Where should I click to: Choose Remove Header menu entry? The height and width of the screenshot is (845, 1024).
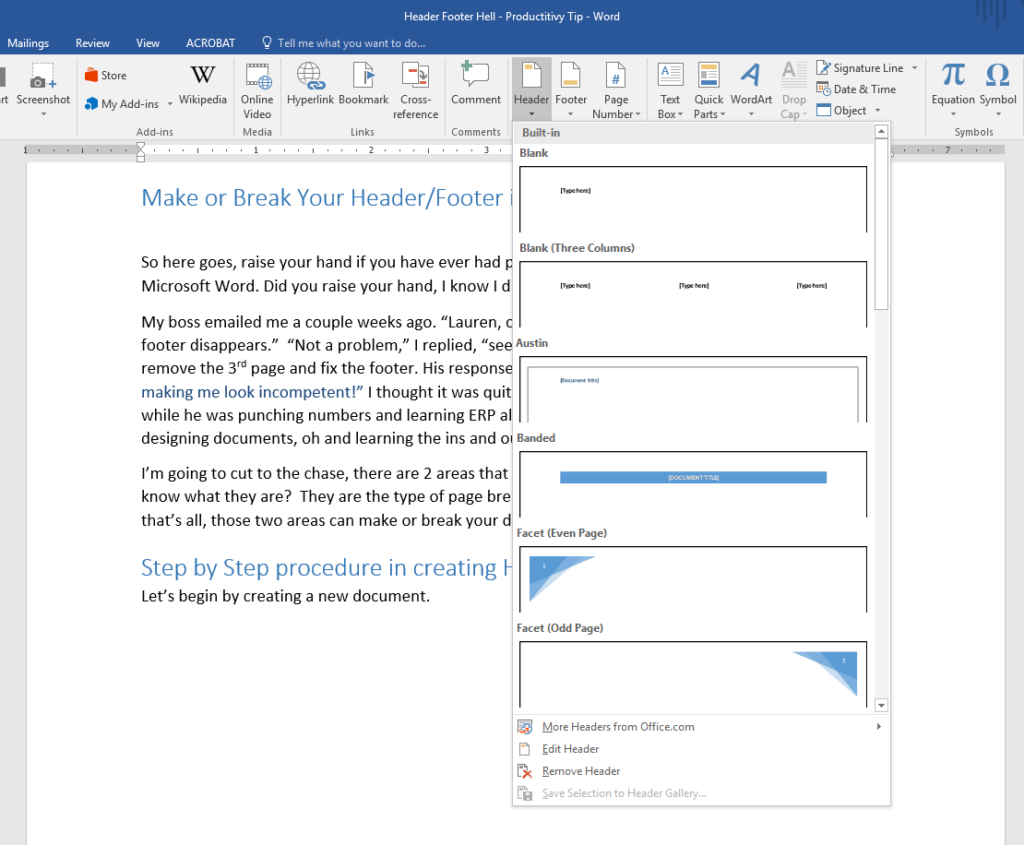tap(701, 771)
